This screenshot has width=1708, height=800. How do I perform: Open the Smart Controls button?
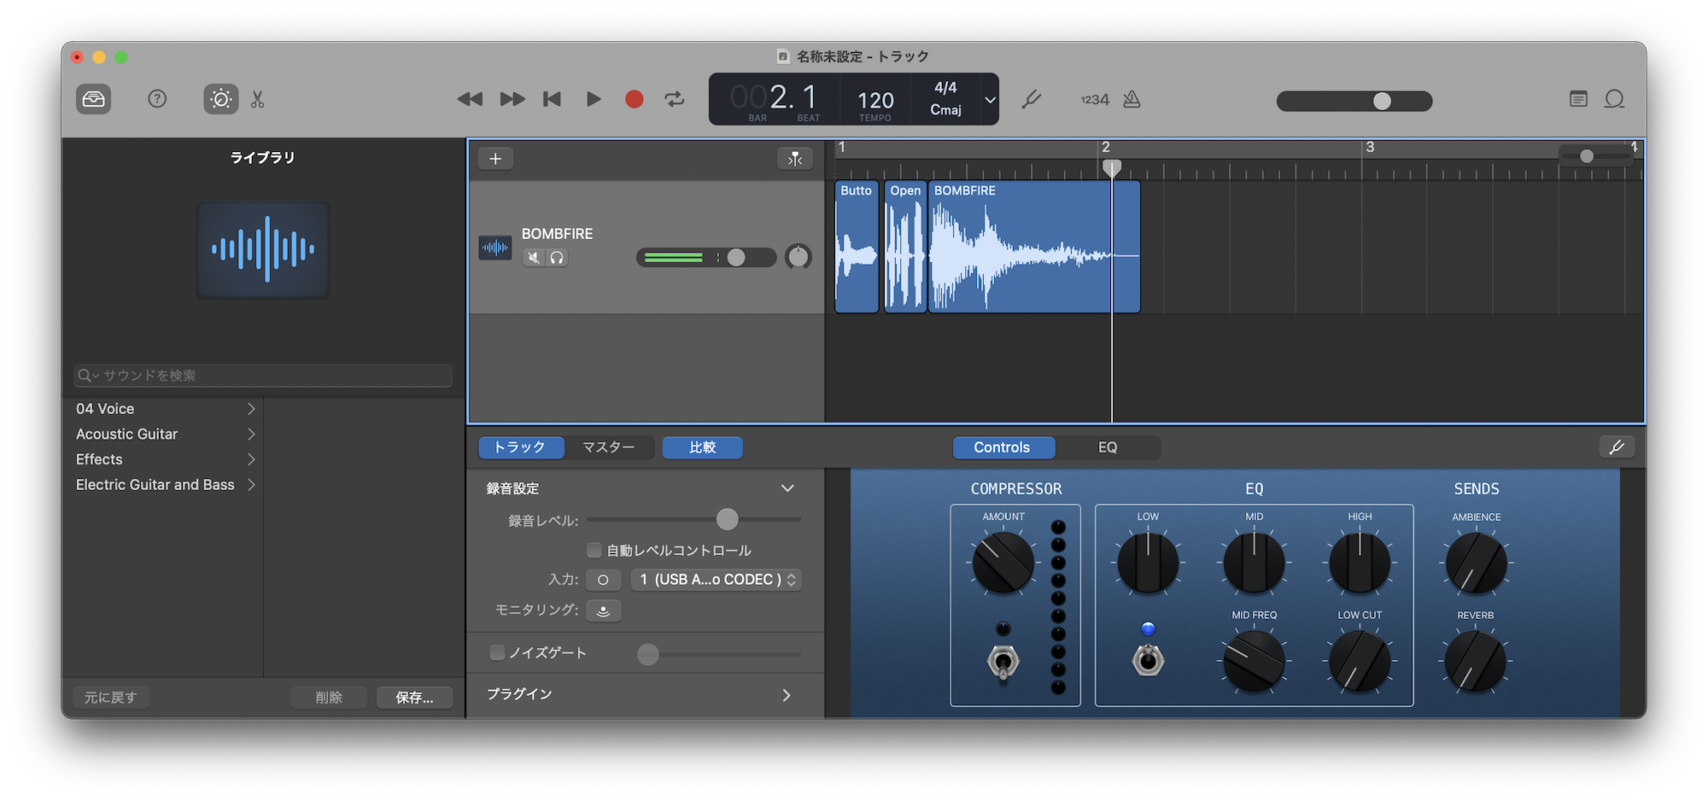[221, 99]
